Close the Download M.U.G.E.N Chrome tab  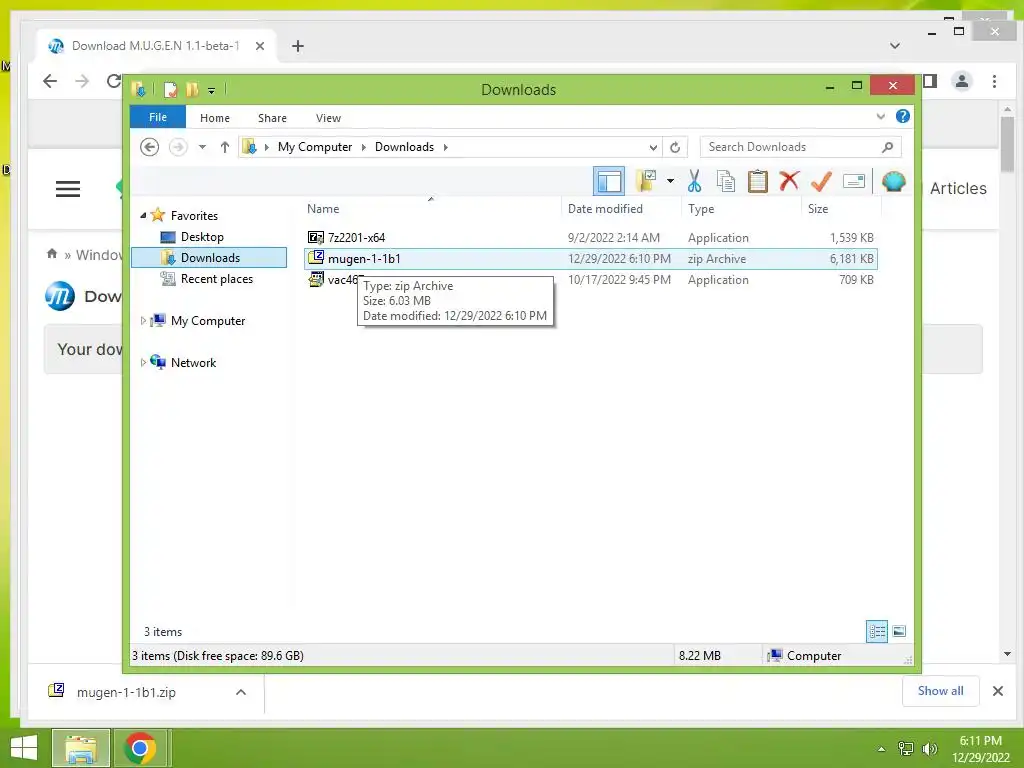pyautogui.click(x=260, y=46)
